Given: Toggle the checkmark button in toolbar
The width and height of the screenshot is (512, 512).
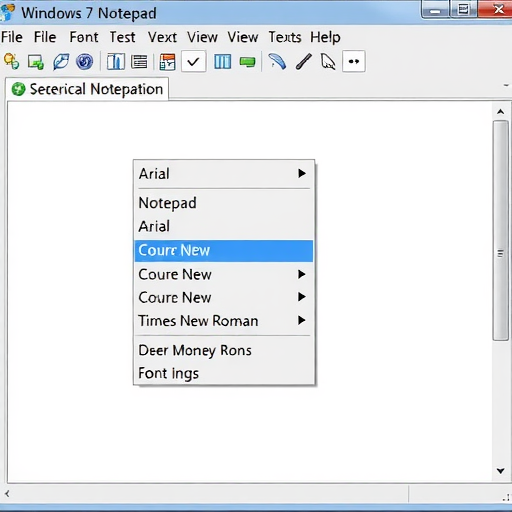Looking at the screenshot, I should (193, 61).
